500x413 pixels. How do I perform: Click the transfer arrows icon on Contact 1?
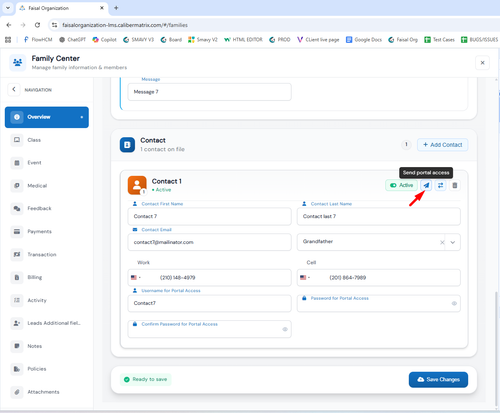[441, 185]
